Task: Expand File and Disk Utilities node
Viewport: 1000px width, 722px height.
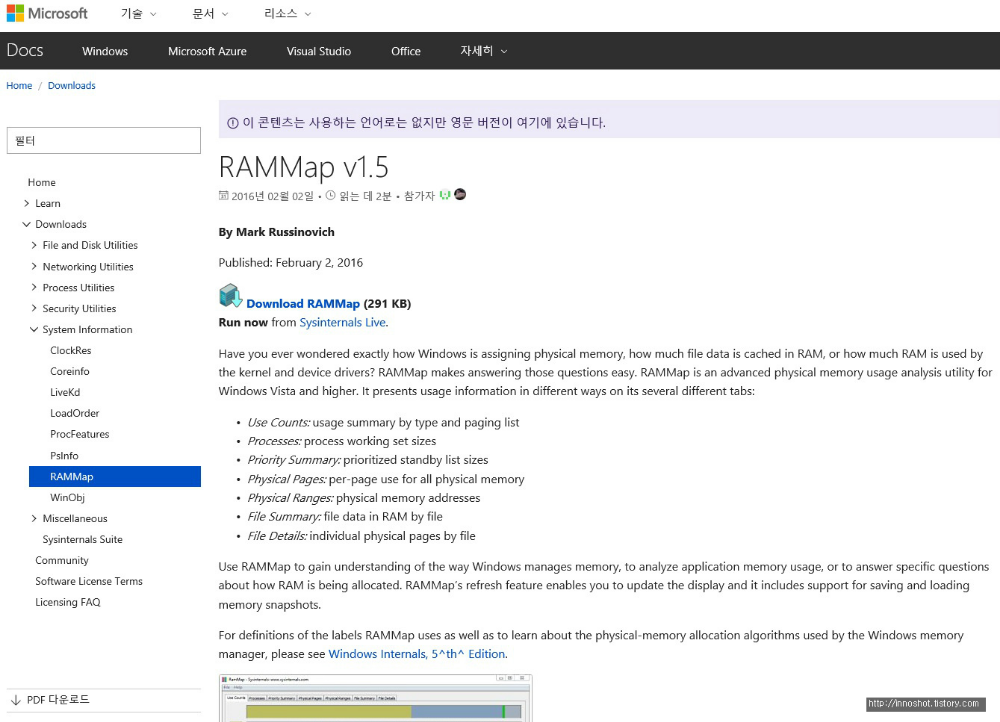Action: pyautogui.click(x=34, y=245)
